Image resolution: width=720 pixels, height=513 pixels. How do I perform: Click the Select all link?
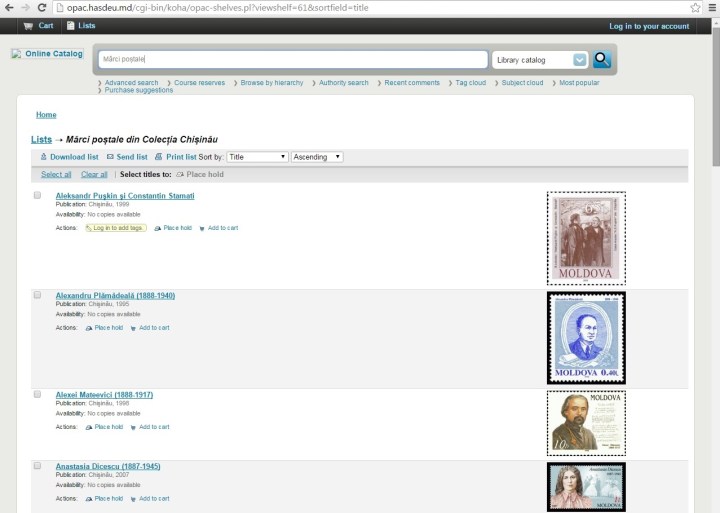point(56,174)
